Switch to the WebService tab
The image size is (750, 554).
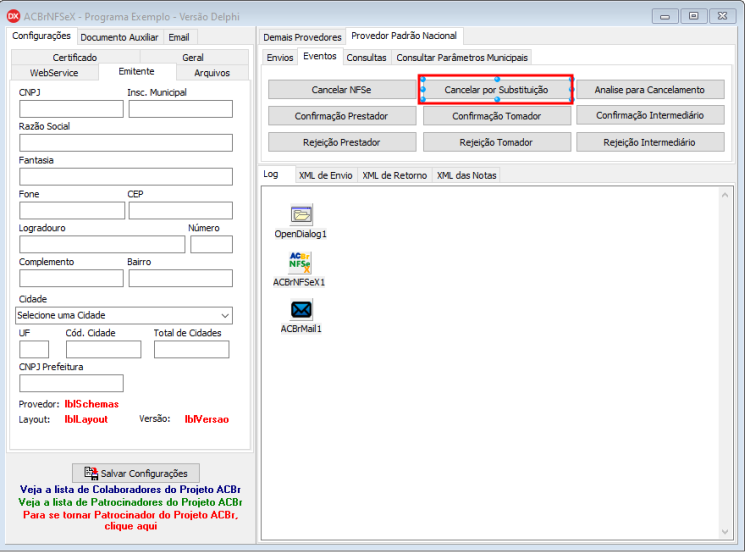coord(54,73)
